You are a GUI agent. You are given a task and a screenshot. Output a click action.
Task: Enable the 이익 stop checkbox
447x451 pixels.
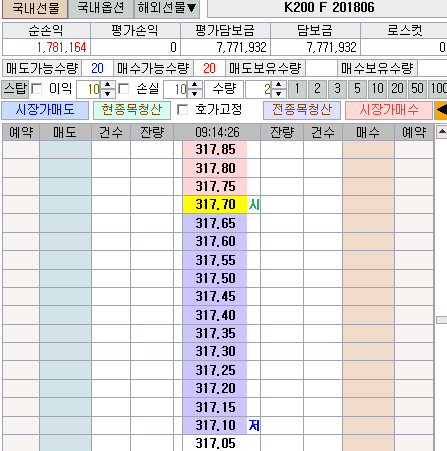coord(36,89)
